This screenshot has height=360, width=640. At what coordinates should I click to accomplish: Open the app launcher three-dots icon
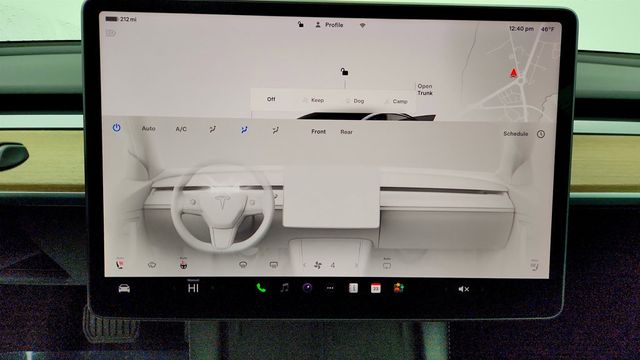[330, 288]
